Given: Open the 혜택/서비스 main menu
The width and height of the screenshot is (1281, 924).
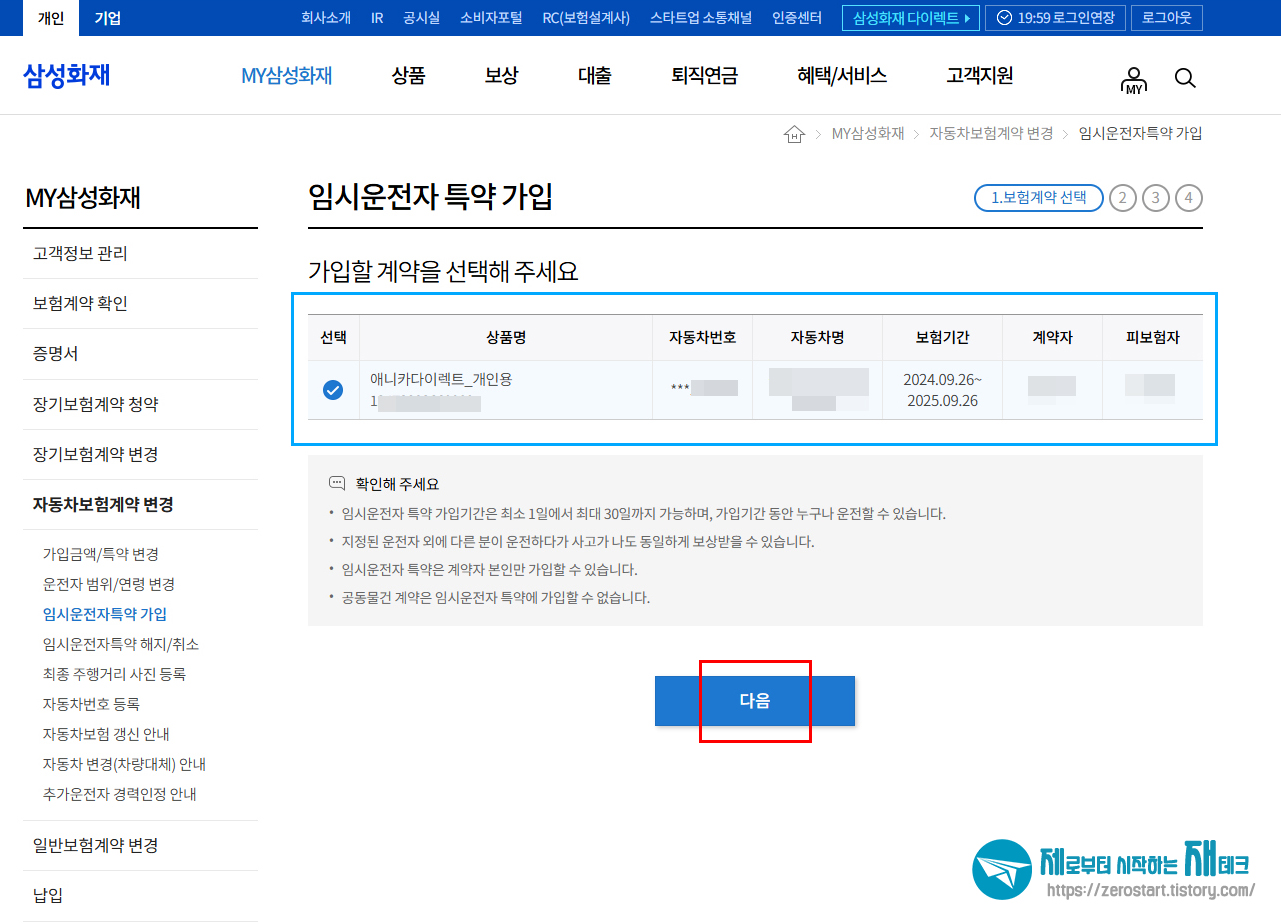Looking at the screenshot, I should tap(842, 76).
